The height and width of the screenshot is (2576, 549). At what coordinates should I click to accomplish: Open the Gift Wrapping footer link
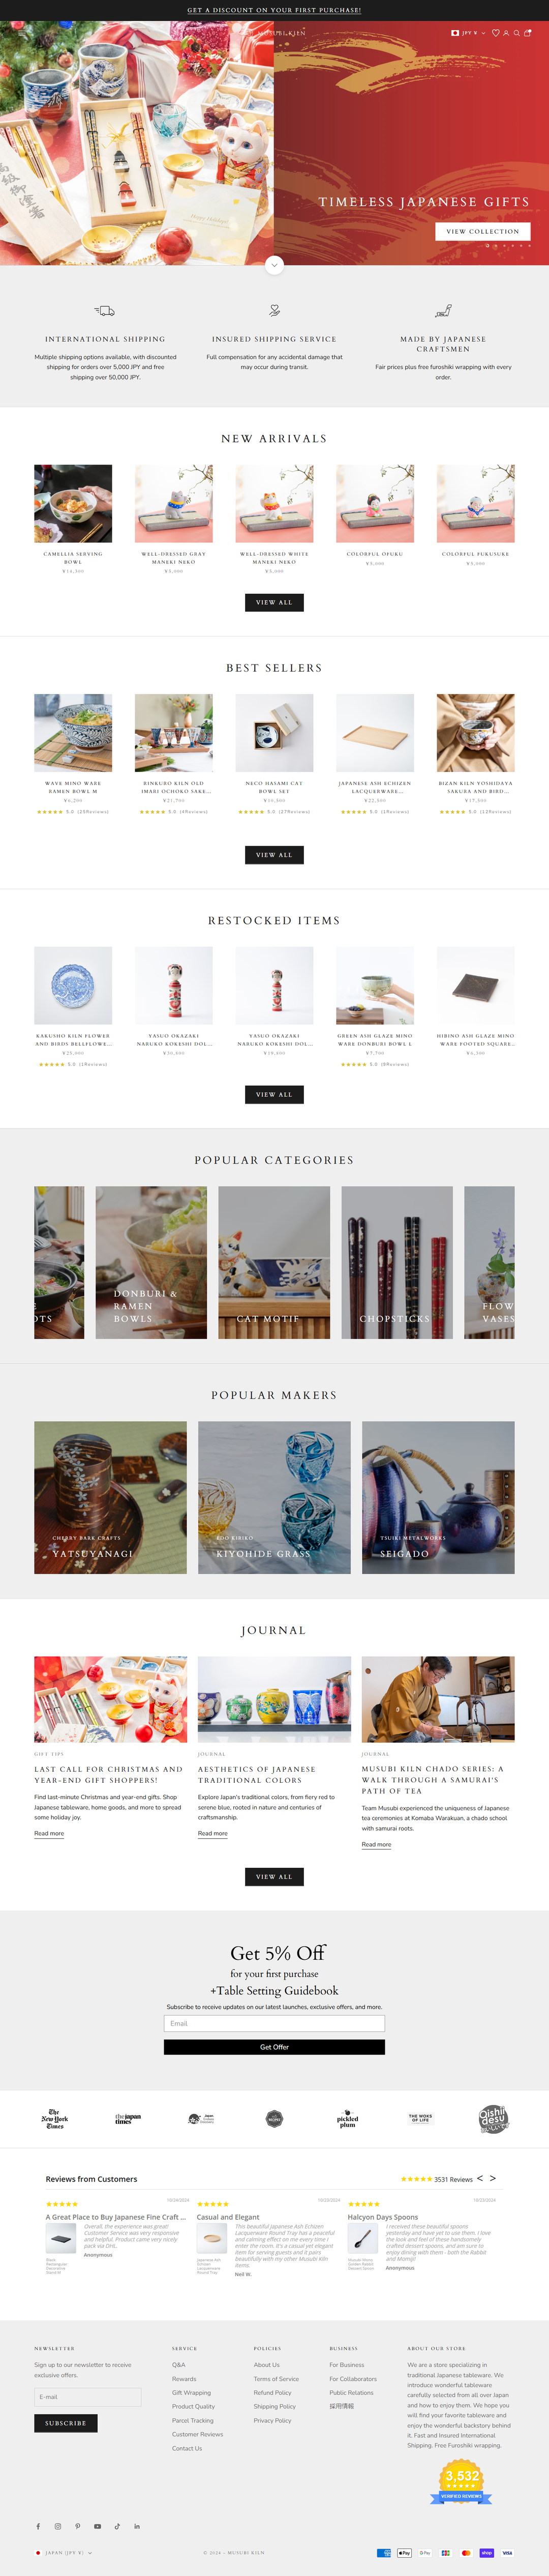191,2393
